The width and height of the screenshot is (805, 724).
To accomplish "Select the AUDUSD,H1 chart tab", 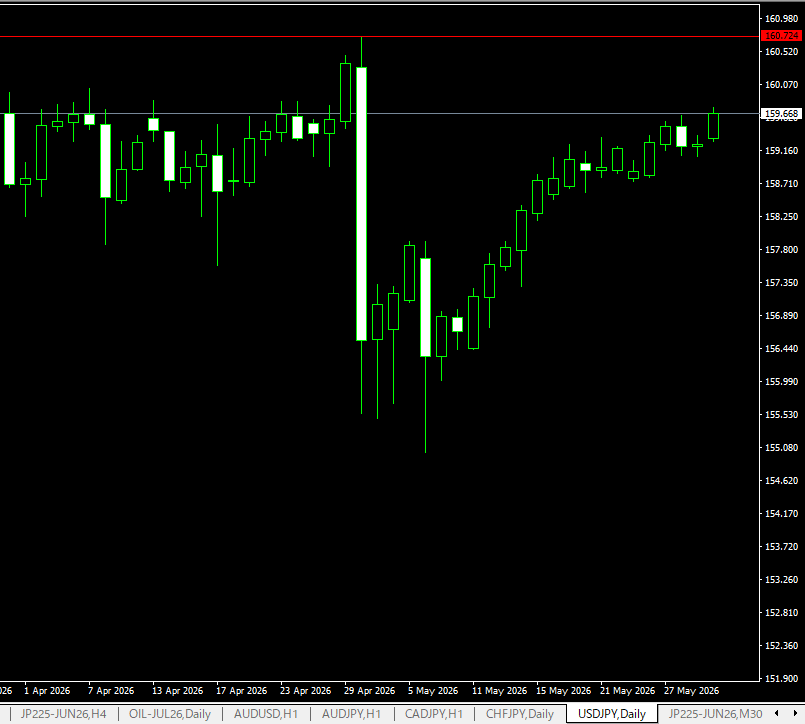I will click(x=265, y=714).
